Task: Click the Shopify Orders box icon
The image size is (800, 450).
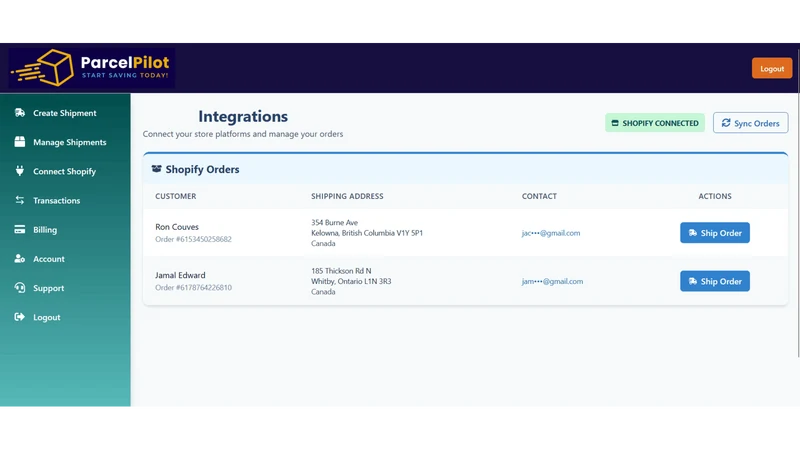Action: tap(157, 169)
